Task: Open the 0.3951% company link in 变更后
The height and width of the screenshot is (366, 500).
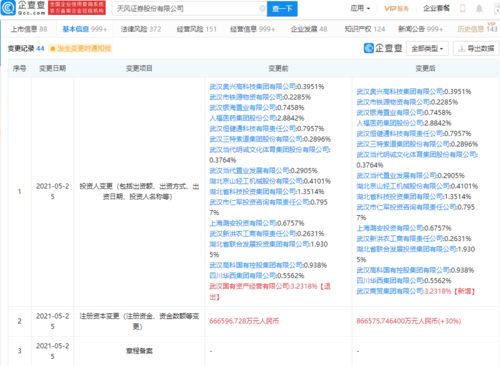Action: point(400,92)
